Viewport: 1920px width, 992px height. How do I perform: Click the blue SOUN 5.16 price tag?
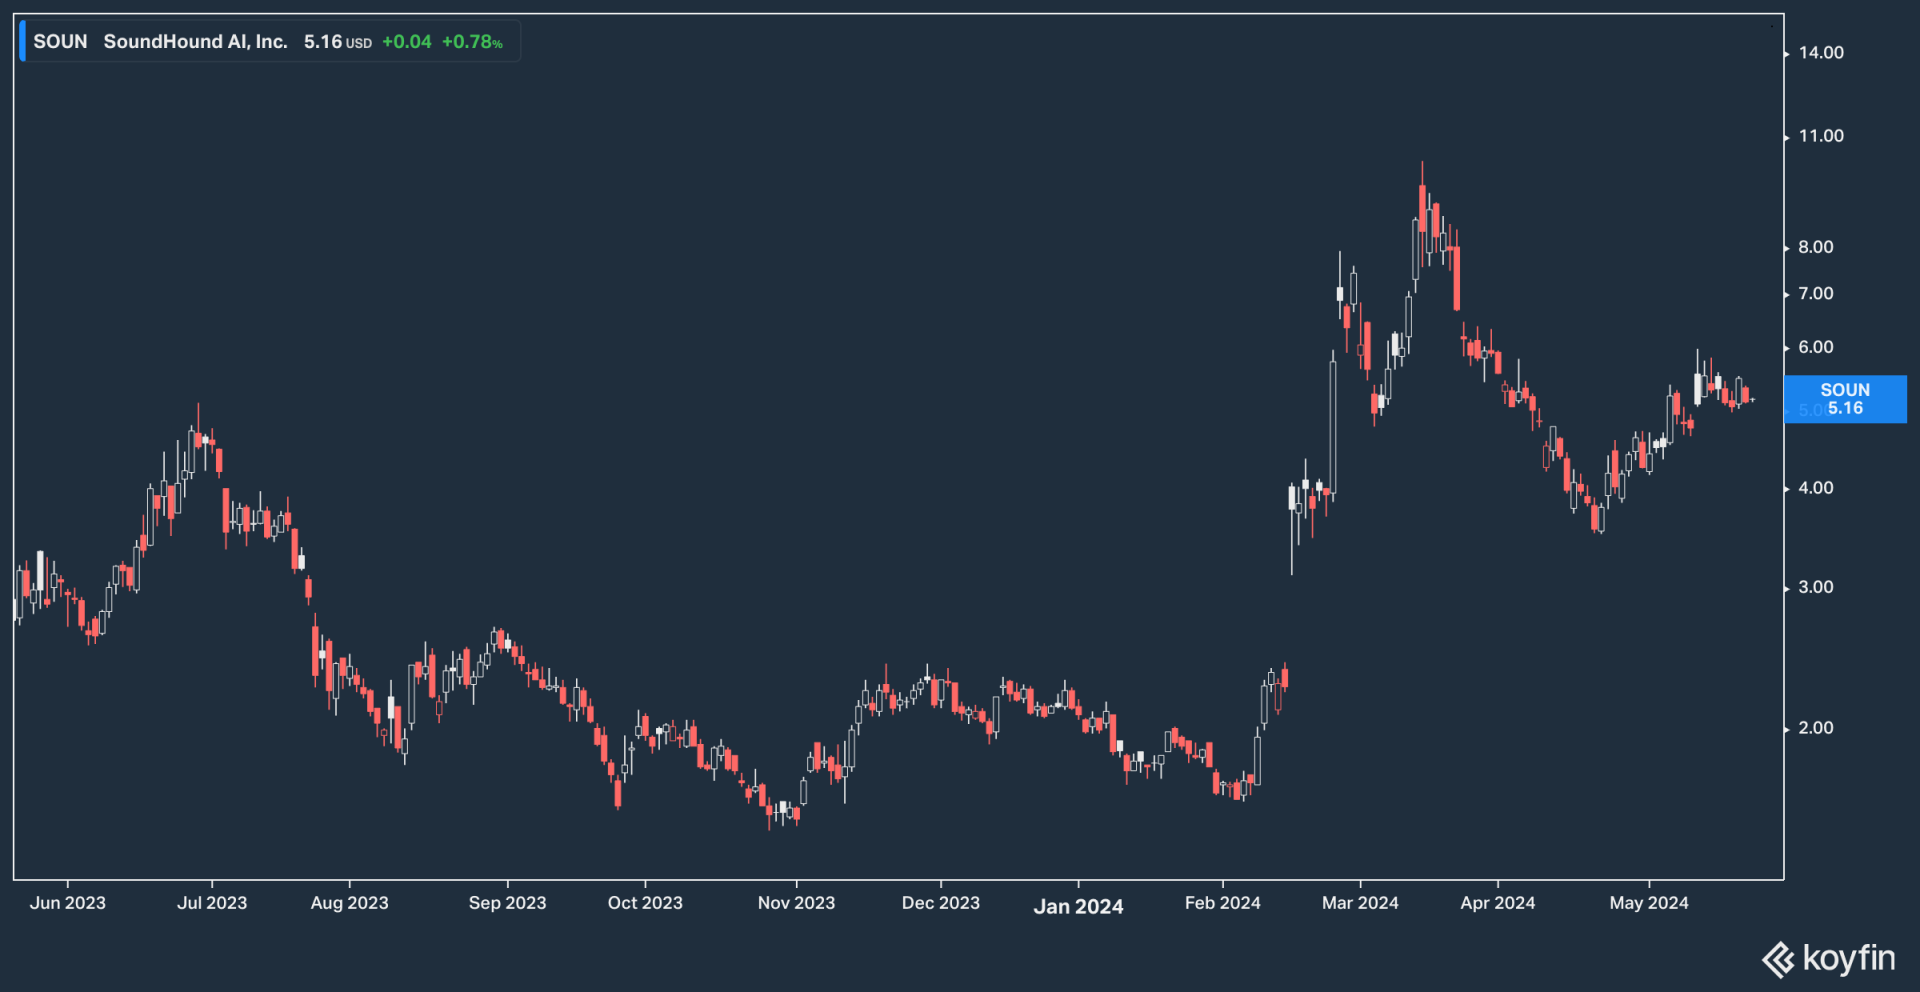tap(1844, 399)
